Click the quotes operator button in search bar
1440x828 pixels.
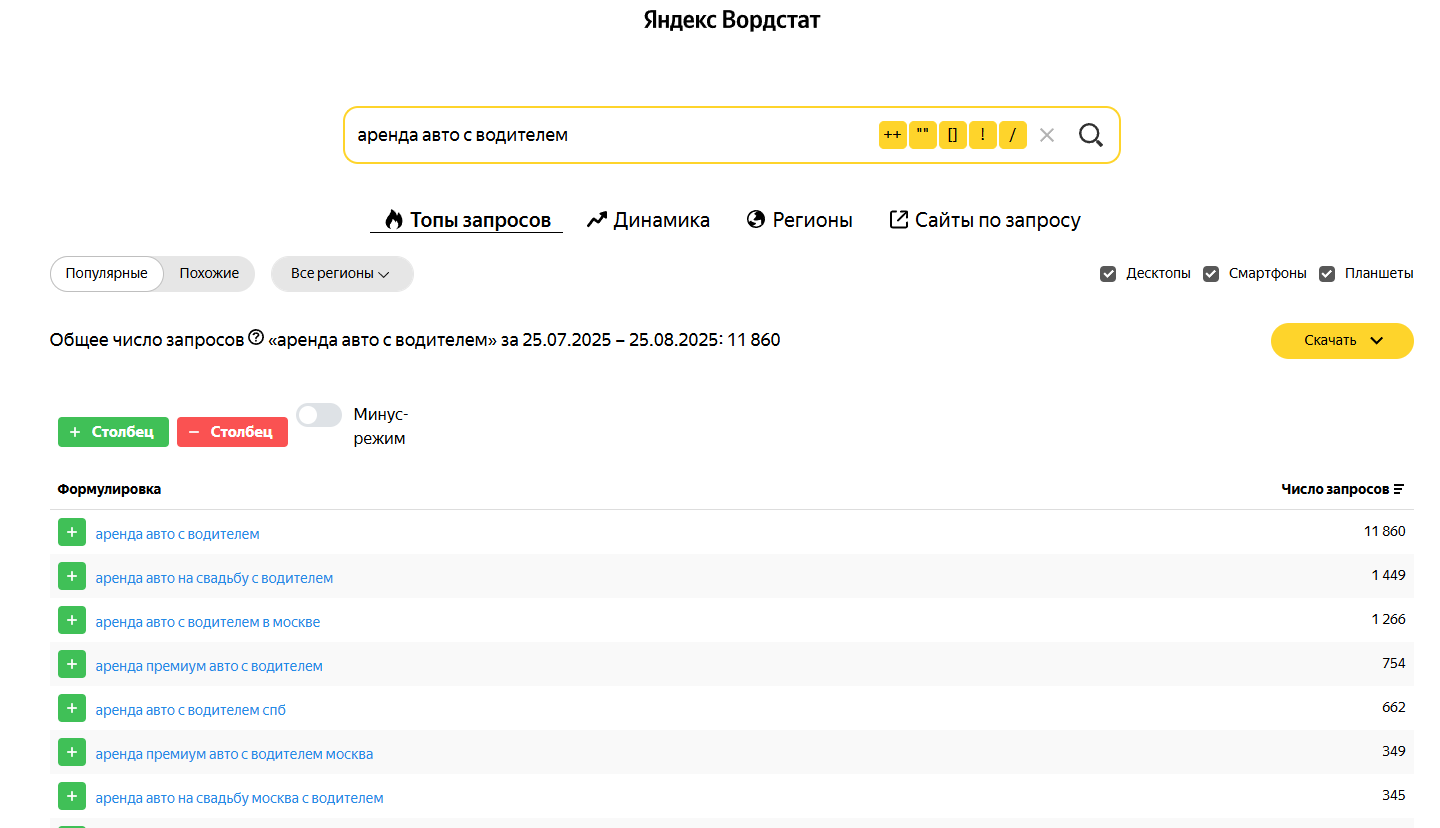coord(923,135)
